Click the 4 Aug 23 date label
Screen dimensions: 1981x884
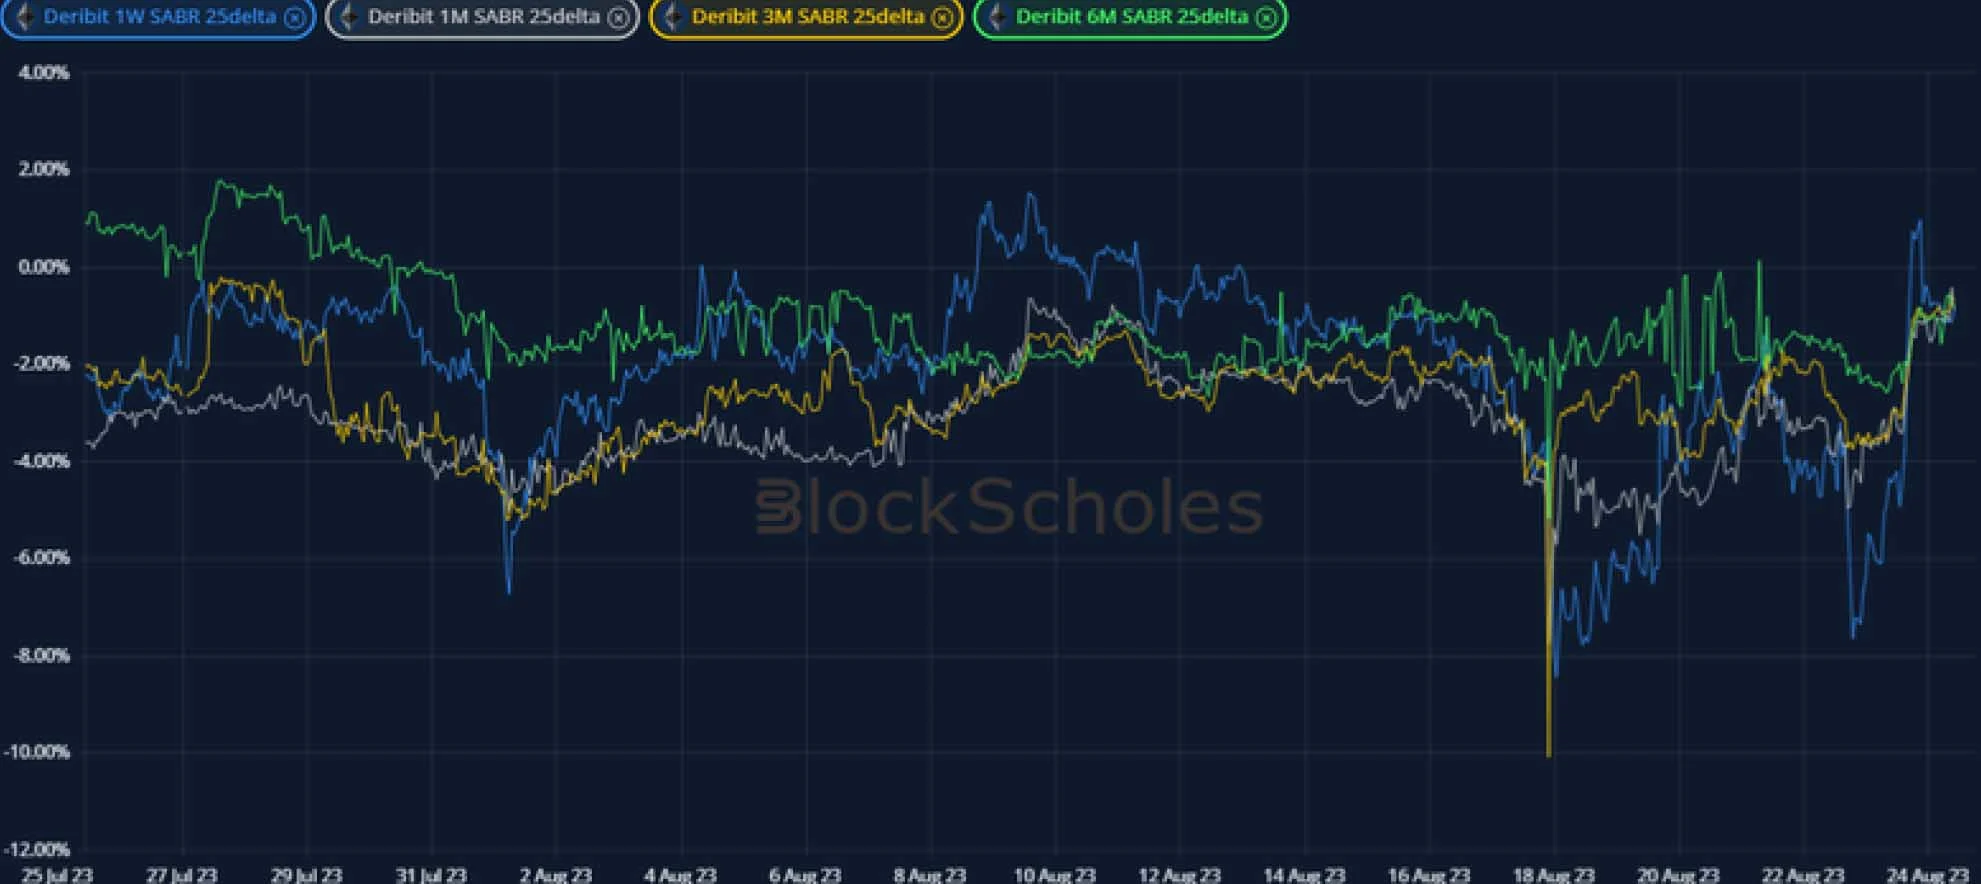tap(681, 875)
